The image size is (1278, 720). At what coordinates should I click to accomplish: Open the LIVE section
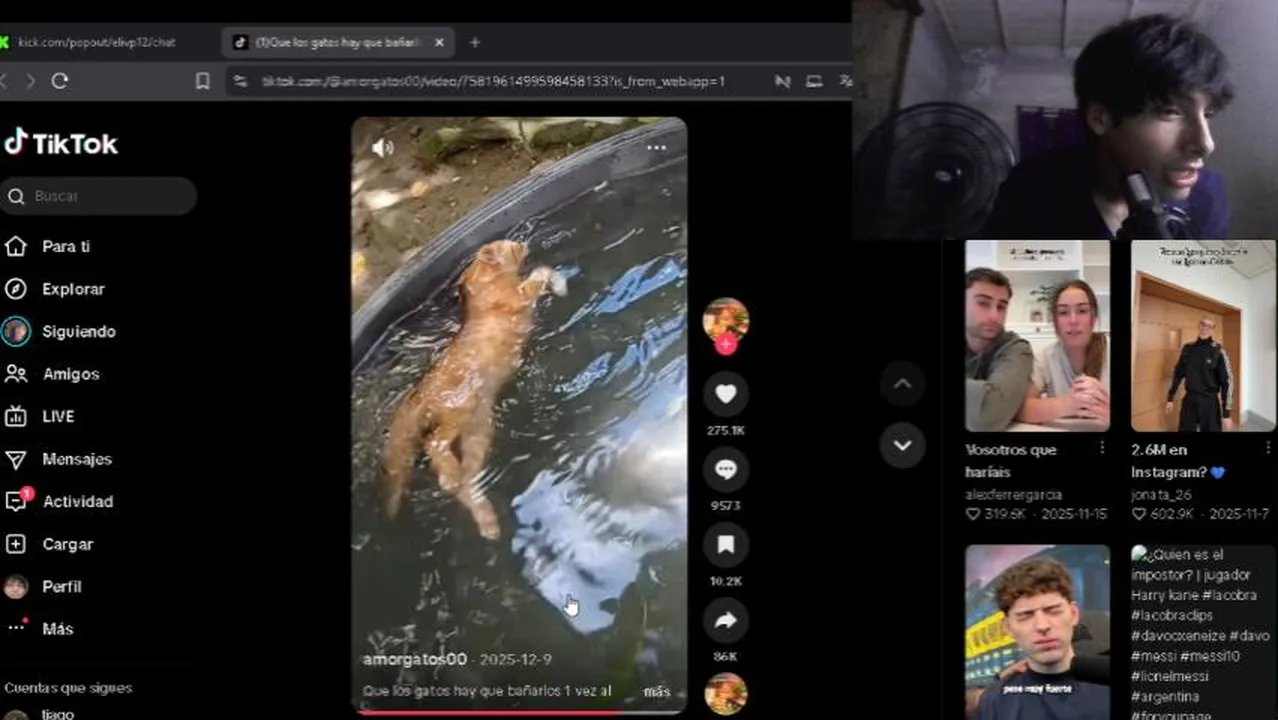[58, 416]
